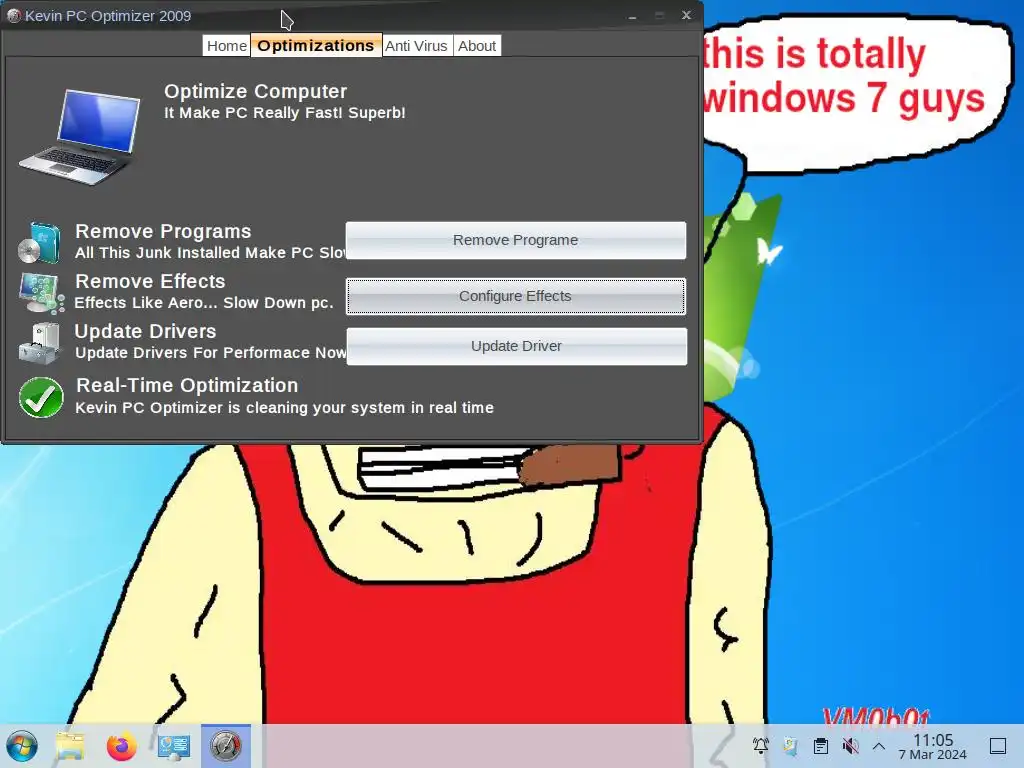Open the file manager from taskbar
Screen dimensions: 1024x768
70,746
